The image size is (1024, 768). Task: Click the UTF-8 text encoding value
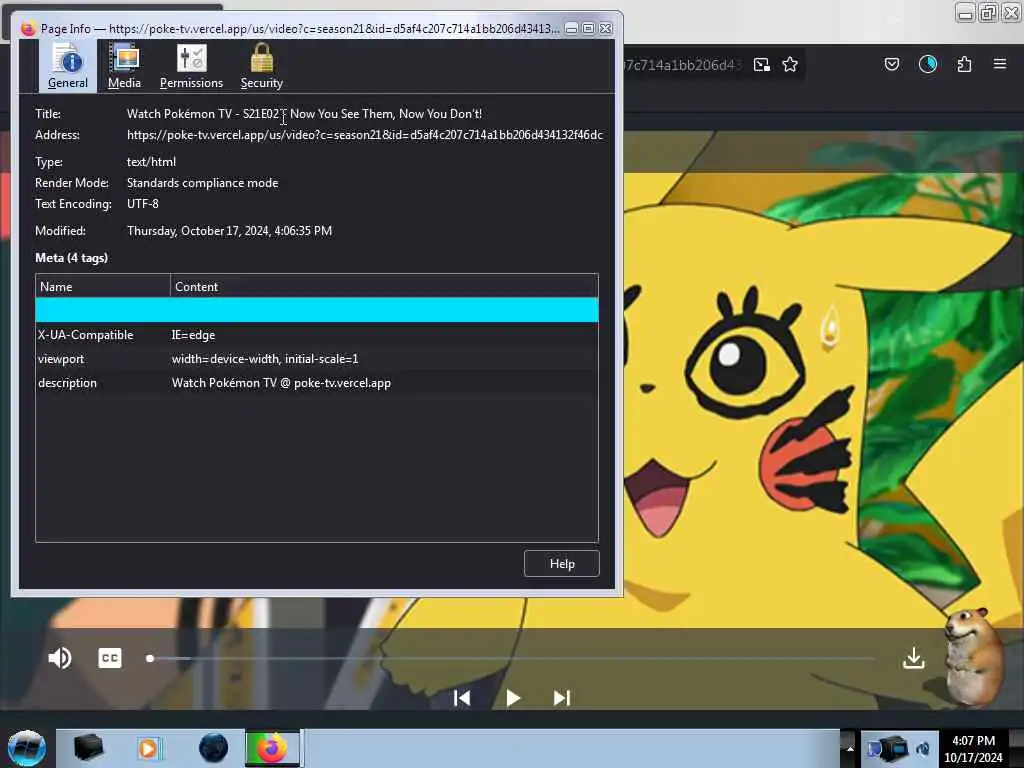coord(142,204)
